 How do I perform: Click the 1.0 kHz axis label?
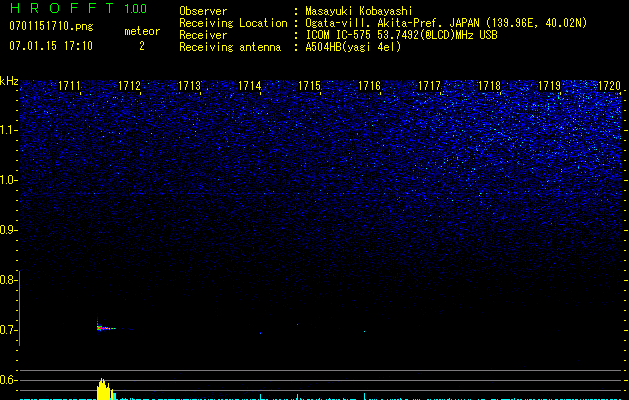(x=9, y=180)
